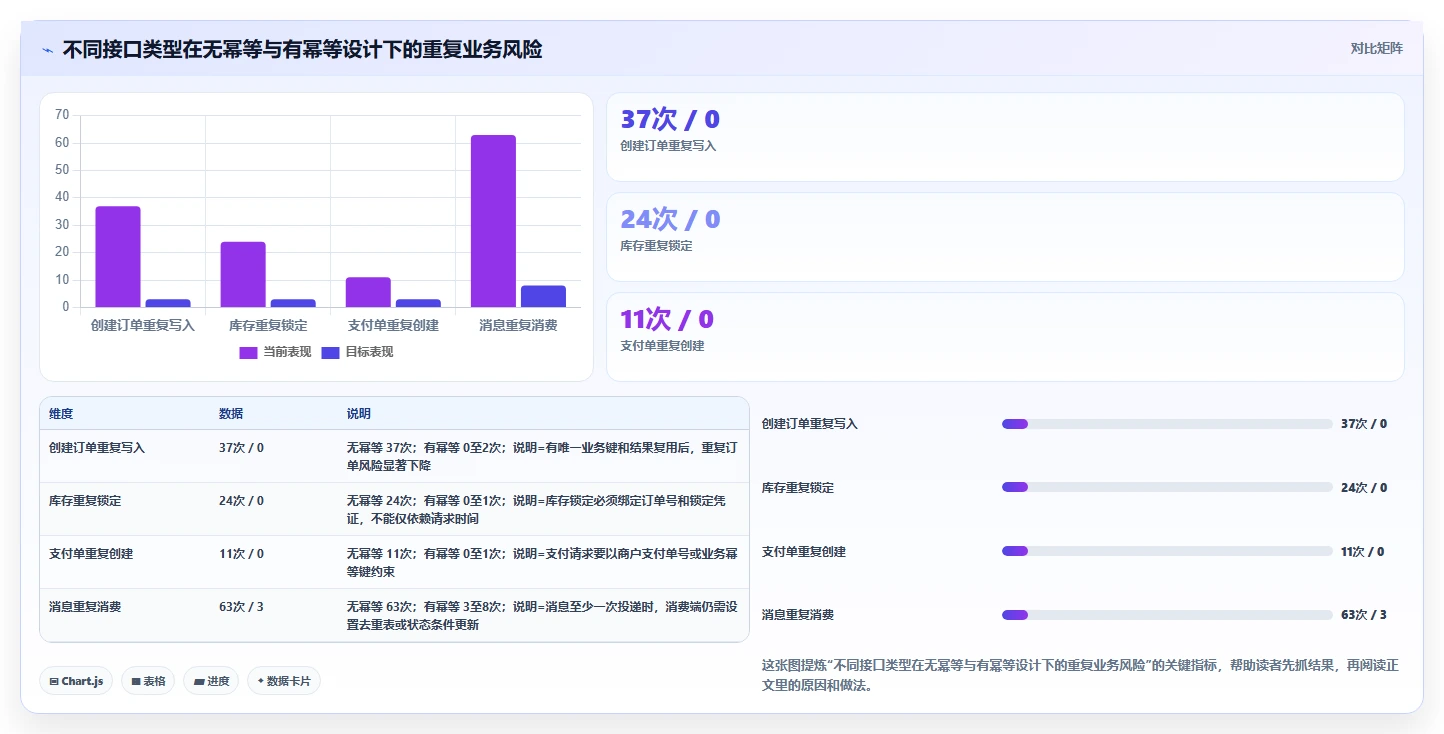Click the summary paragraph starting 这张图提炼
The height and width of the screenshot is (734, 1444).
[x=1080, y=676]
